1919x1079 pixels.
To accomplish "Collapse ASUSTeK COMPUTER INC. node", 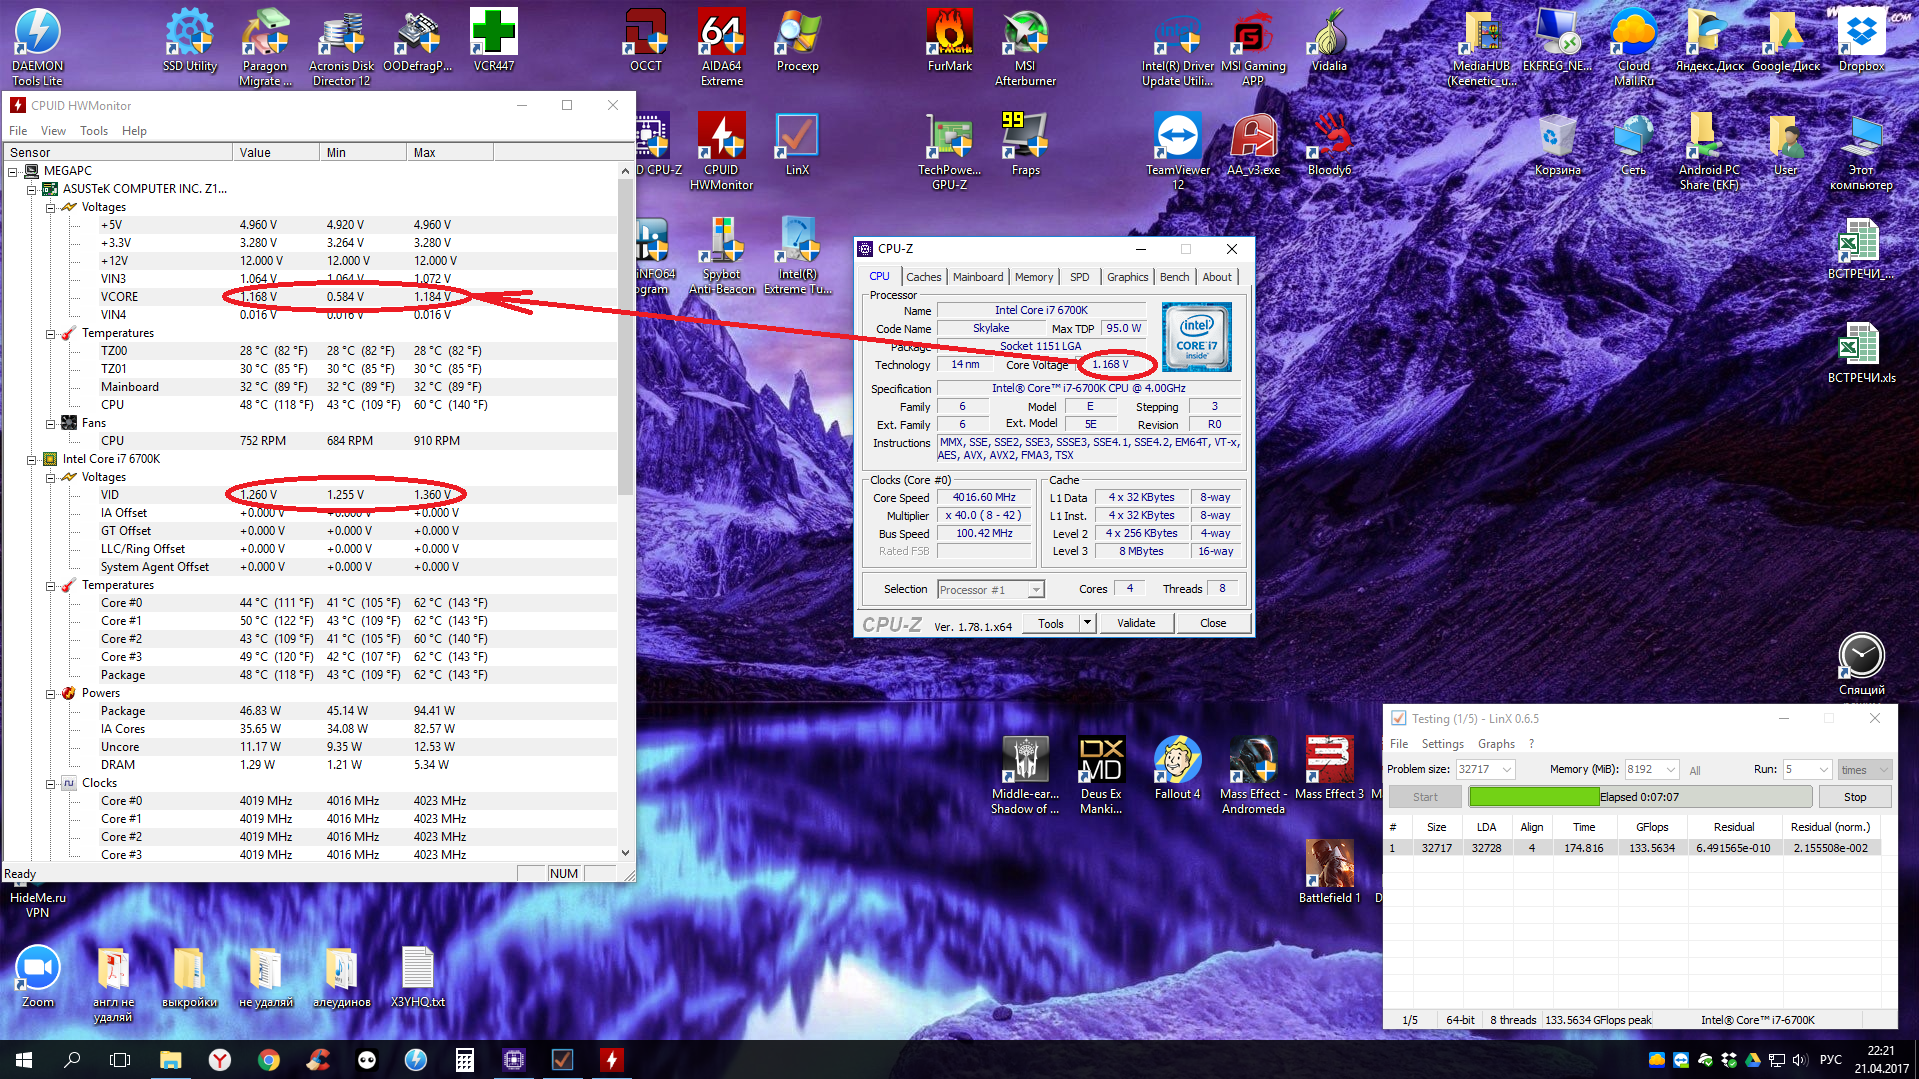I will (31, 189).
